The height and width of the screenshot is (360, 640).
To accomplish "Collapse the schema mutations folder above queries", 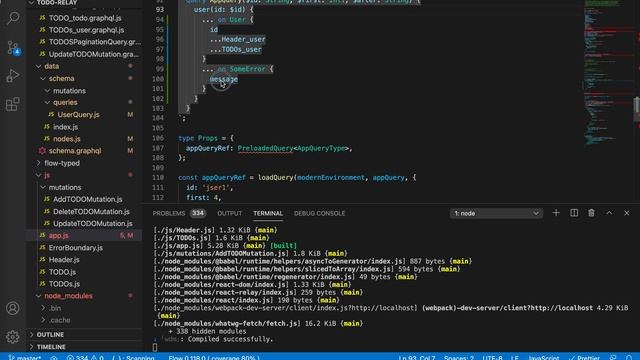I will 69,91.
